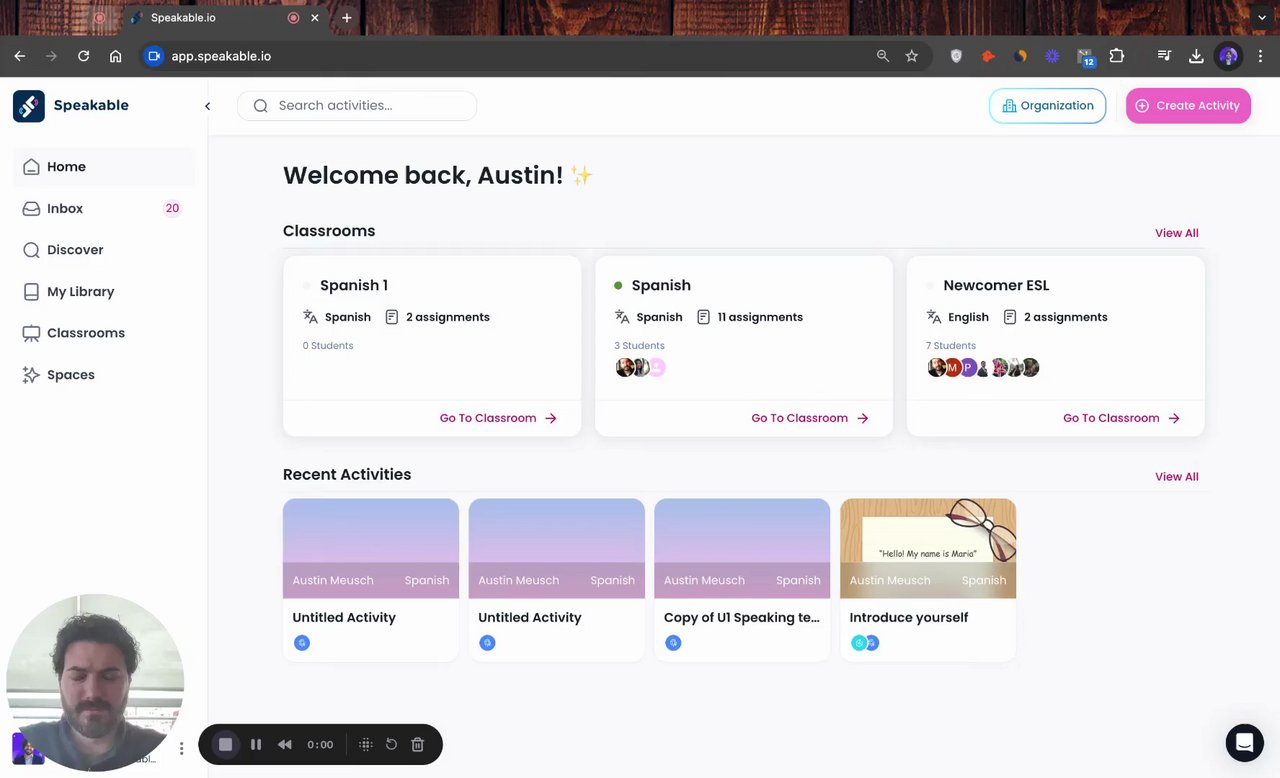
Task: Click badge icon under second Untitled Activity
Action: (488, 643)
